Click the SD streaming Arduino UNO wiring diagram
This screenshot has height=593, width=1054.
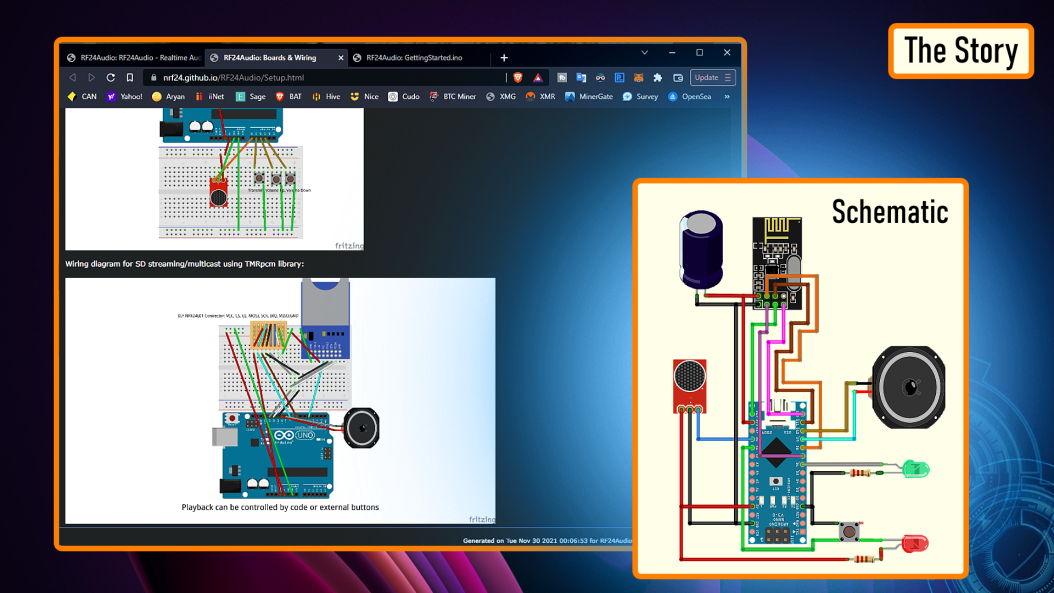280,401
